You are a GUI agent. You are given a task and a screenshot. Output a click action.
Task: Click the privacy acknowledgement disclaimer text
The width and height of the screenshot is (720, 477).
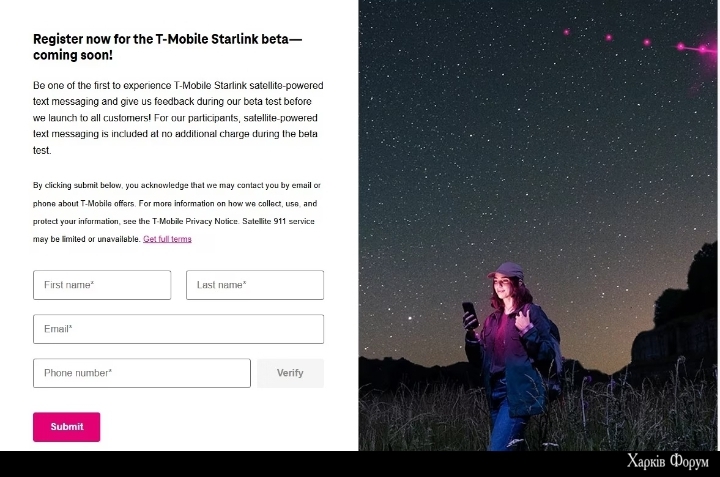pos(177,212)
